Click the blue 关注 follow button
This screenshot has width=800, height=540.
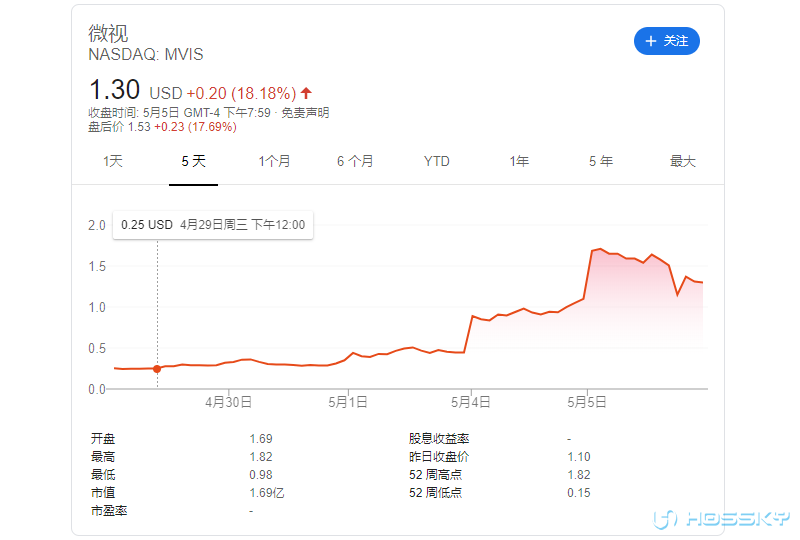[666, 41]
